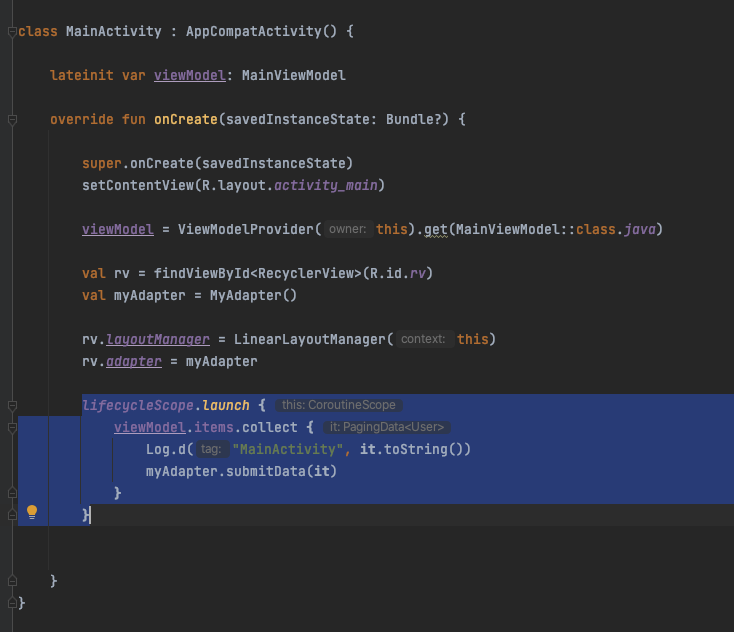734x632 pixels.
Task: Click 'submitData' method call
Action: pyautogui.click(x=265, y=471)
